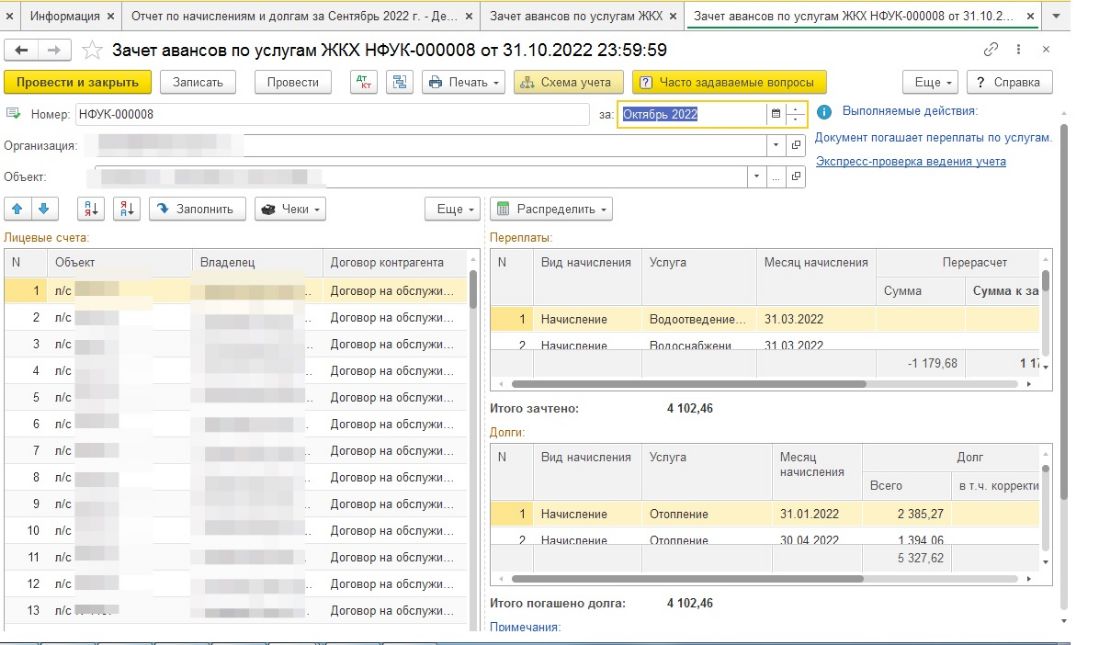
Task: Click the Номер input field
Action: [330, 114]
